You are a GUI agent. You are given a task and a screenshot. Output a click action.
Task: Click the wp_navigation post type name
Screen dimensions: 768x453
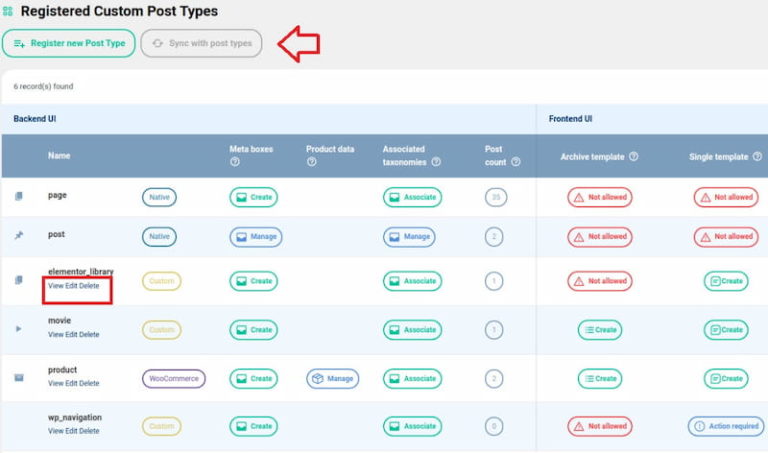tap(75, 417)
